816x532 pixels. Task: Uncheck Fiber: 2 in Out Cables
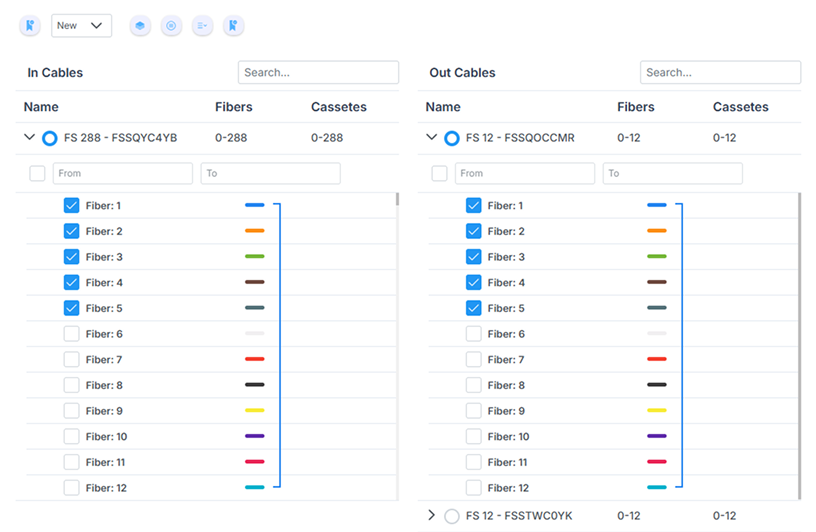point(474,231)
